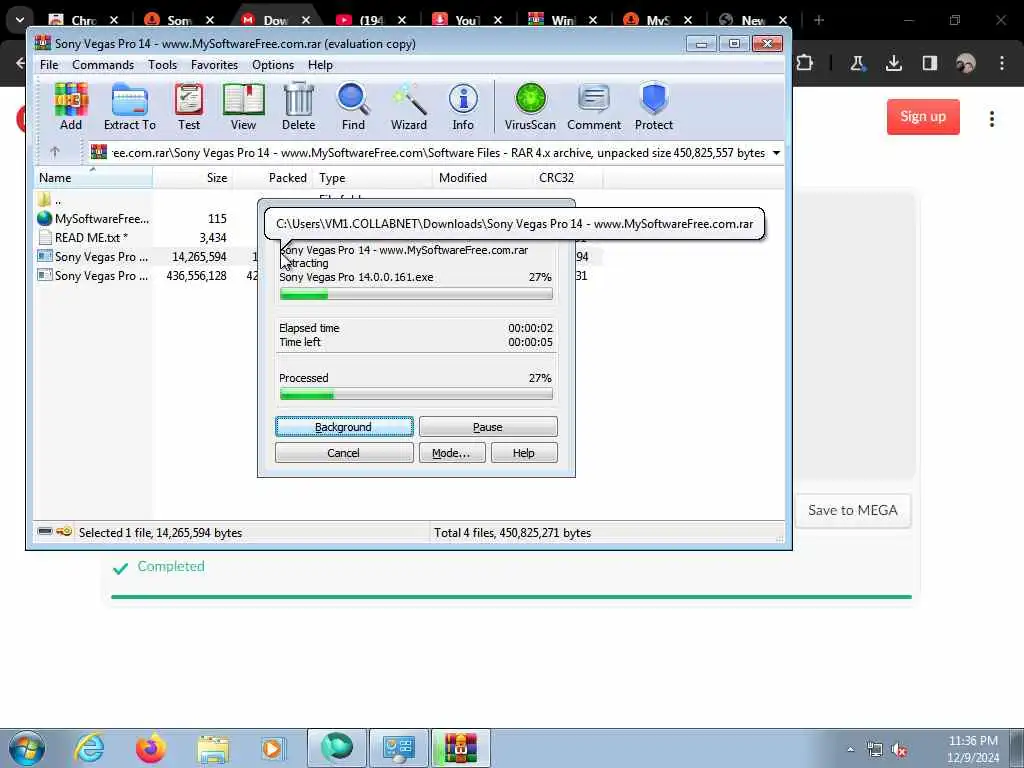Viewport: 1024px width, 768px height.
Task: Click the Find magnifier icon
Action: click(353, 106)
